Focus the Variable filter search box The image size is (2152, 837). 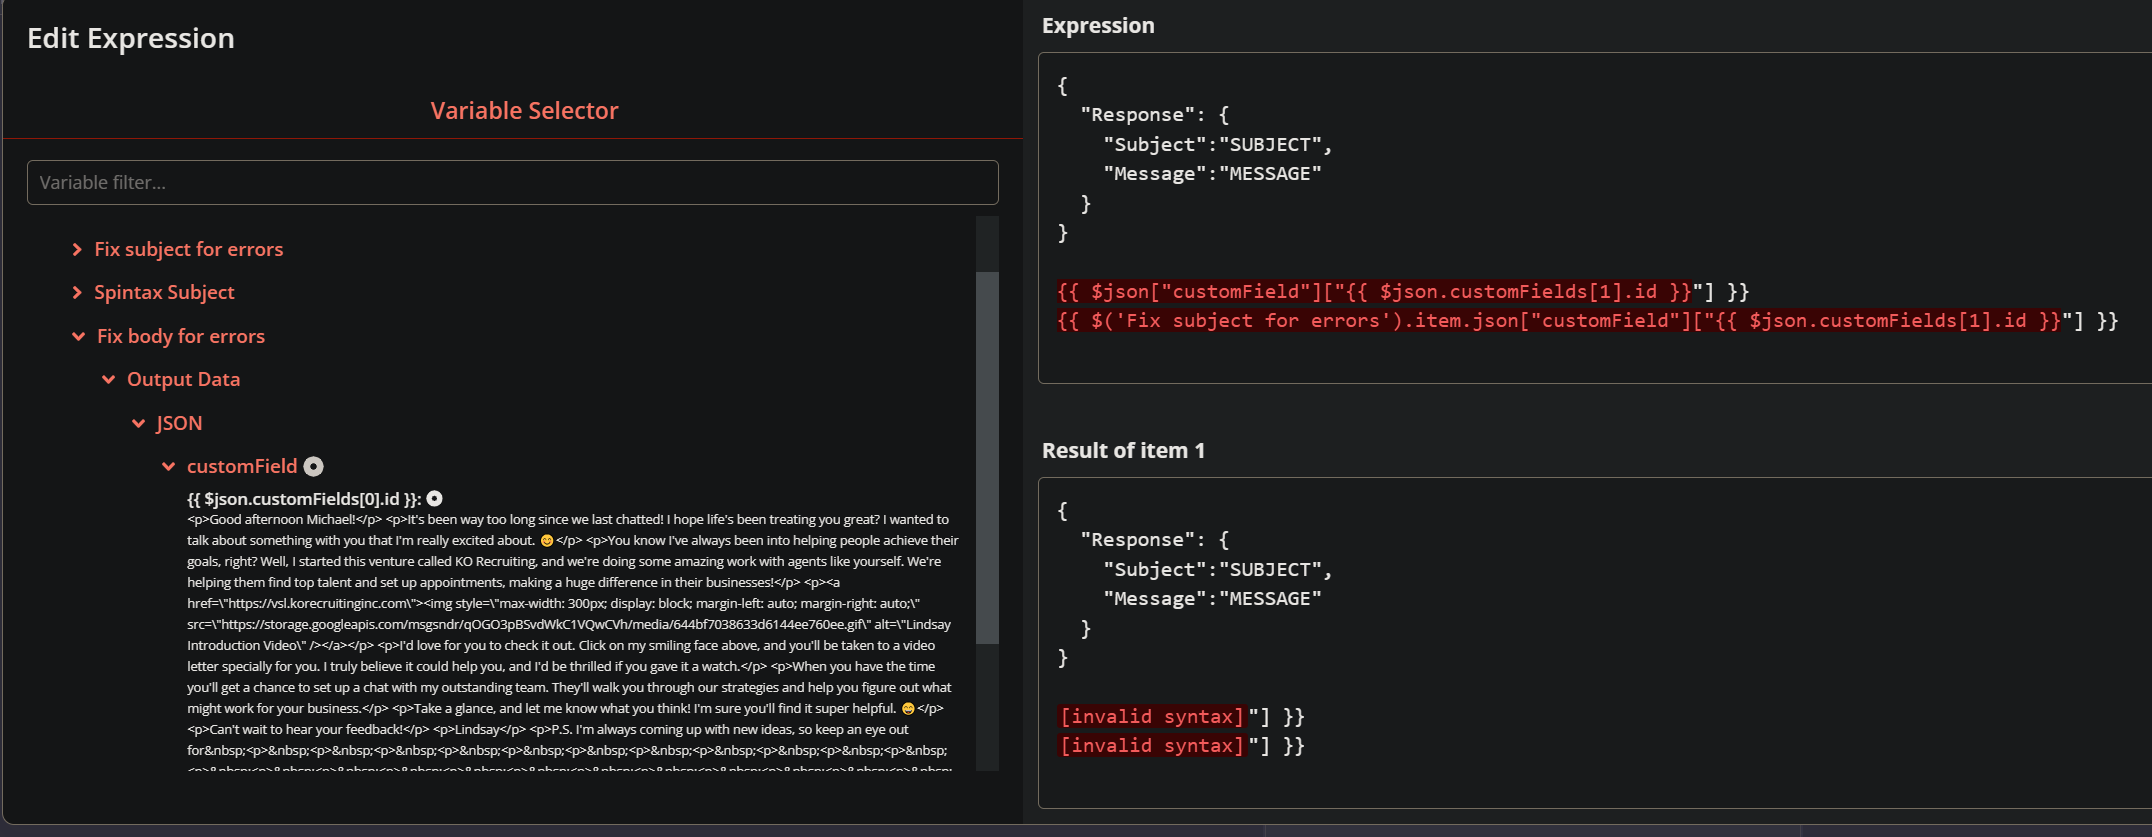coord(512,183)
